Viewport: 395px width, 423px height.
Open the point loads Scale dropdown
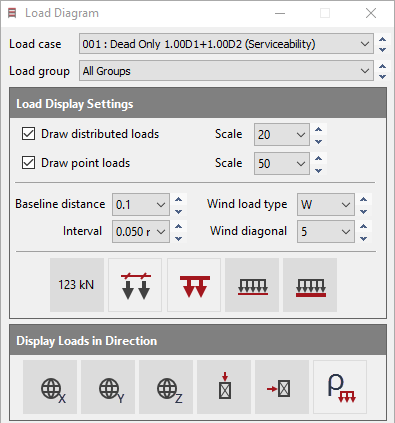(282, 163)
